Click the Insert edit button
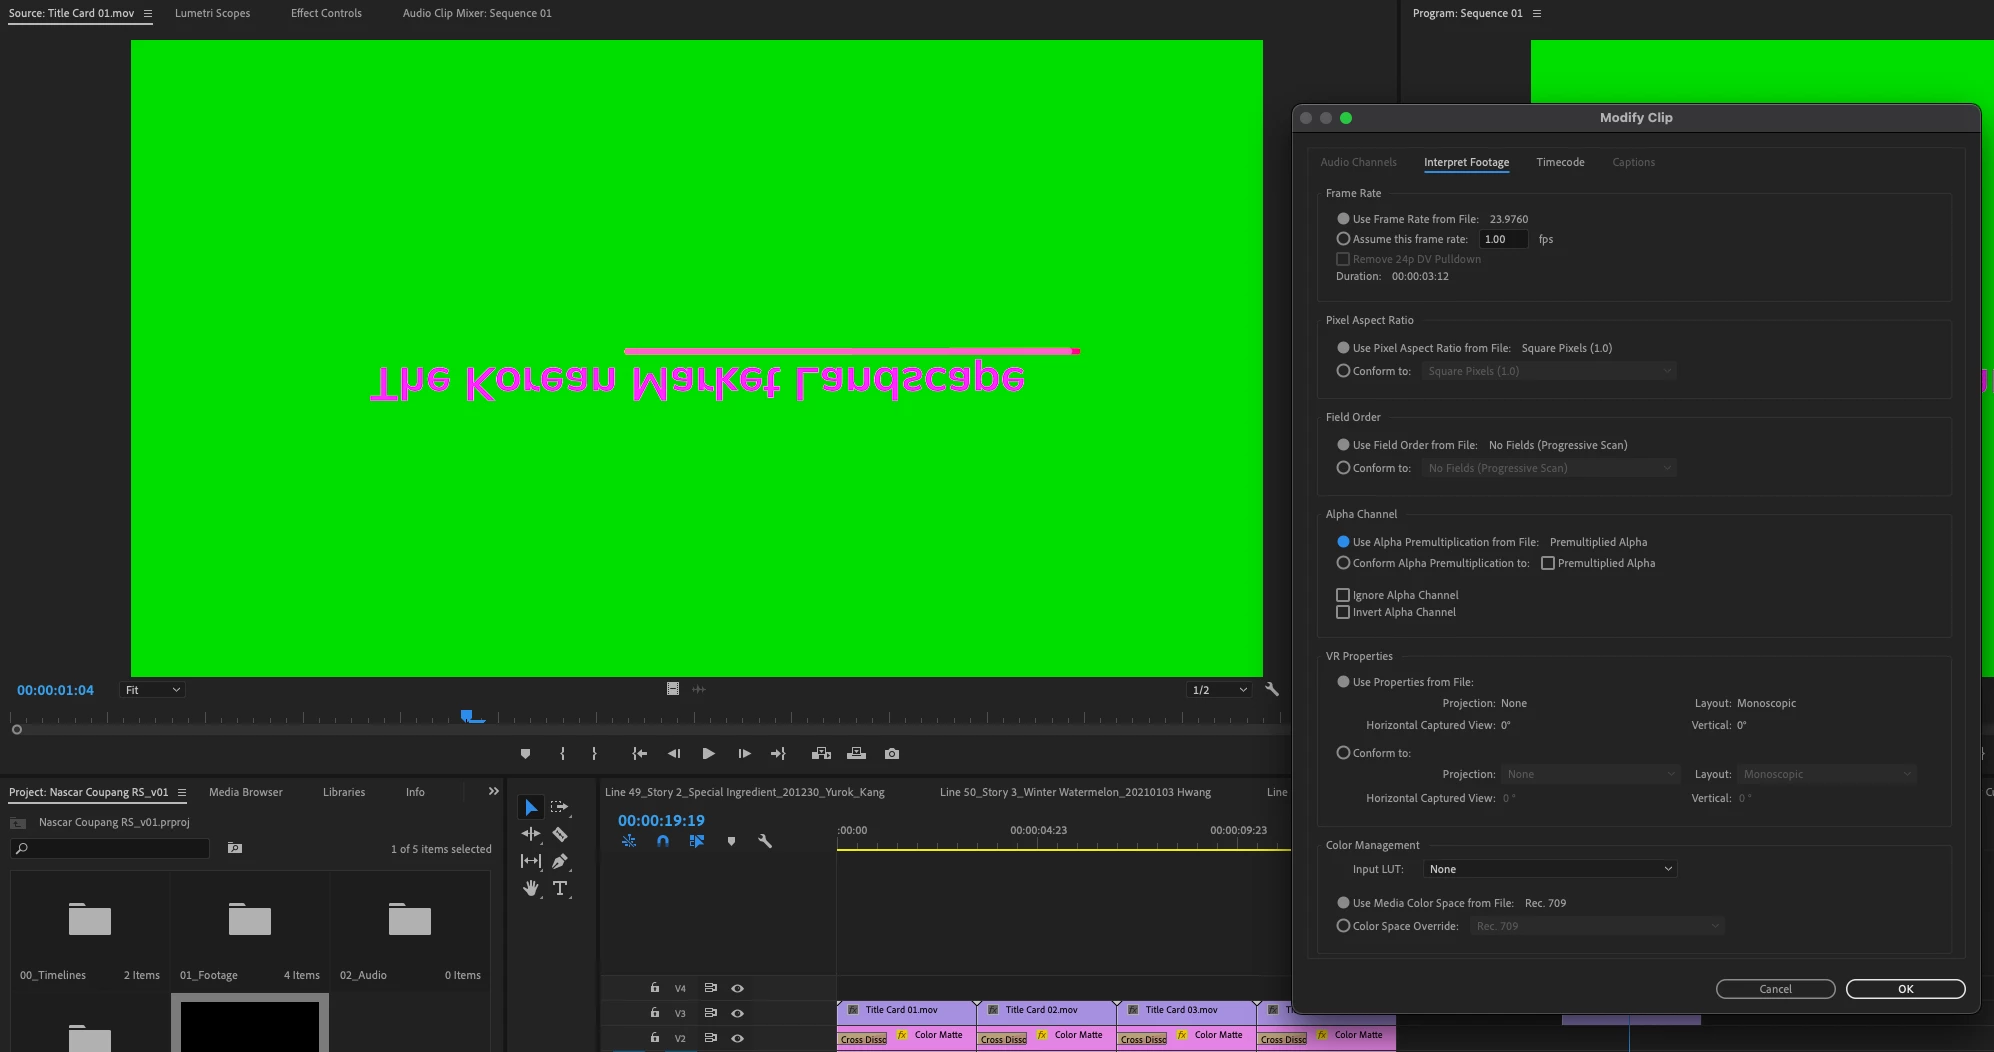 (x=821, y=754)
